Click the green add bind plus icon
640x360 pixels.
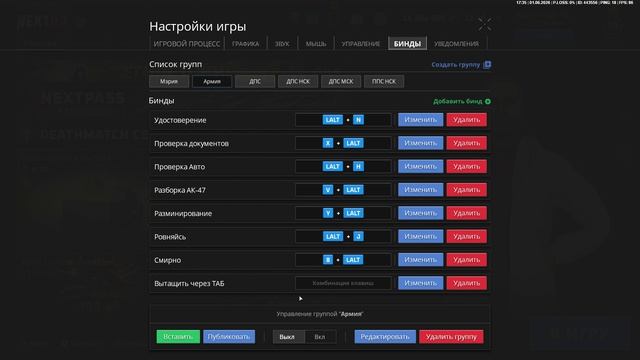pos(488,101)
